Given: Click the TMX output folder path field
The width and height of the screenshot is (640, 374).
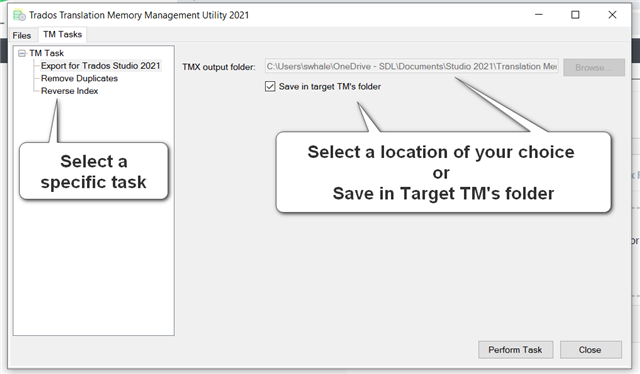Looking at the screenshot, I should coord(411,67).
